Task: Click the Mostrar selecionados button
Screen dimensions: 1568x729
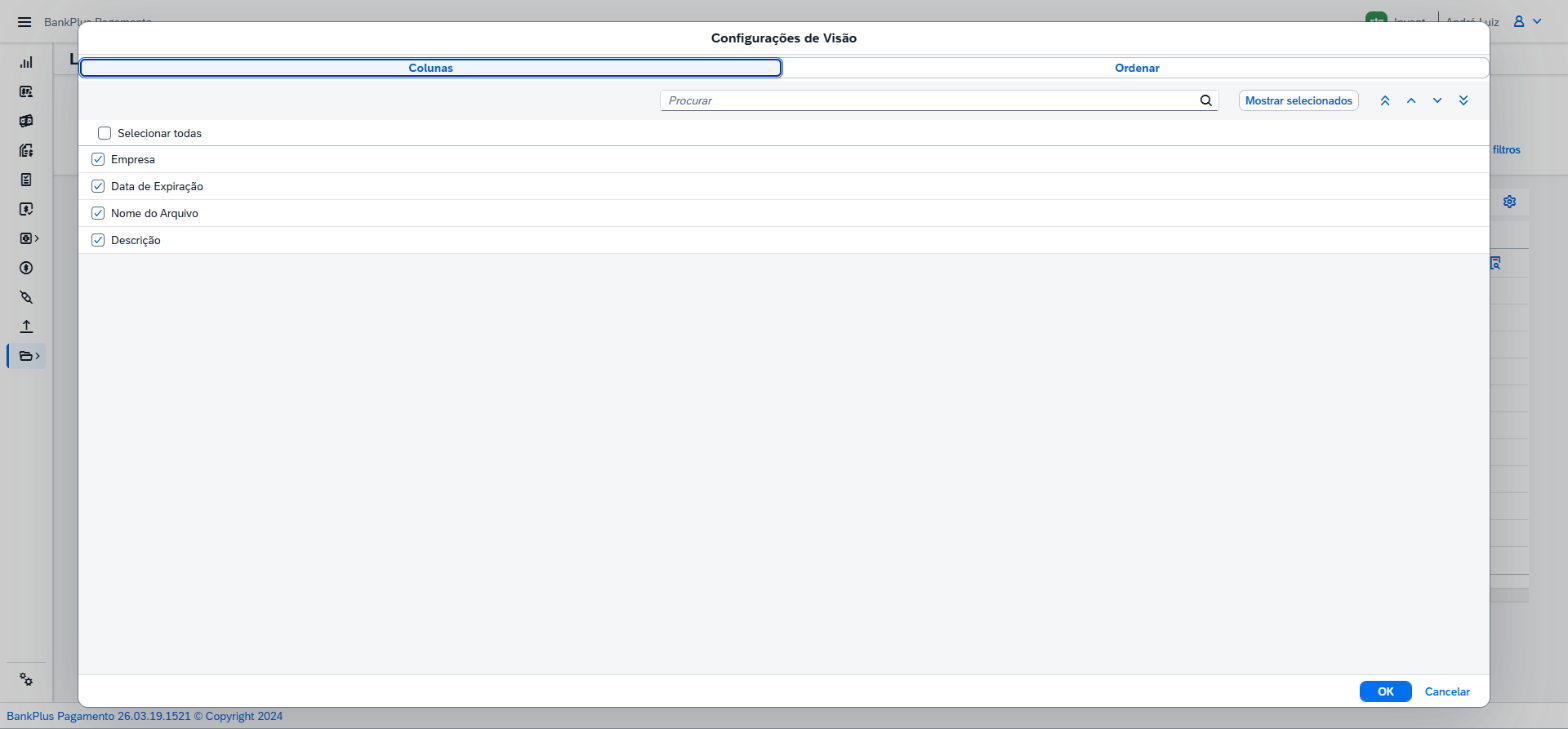Action: click(x=1298, y=101)
